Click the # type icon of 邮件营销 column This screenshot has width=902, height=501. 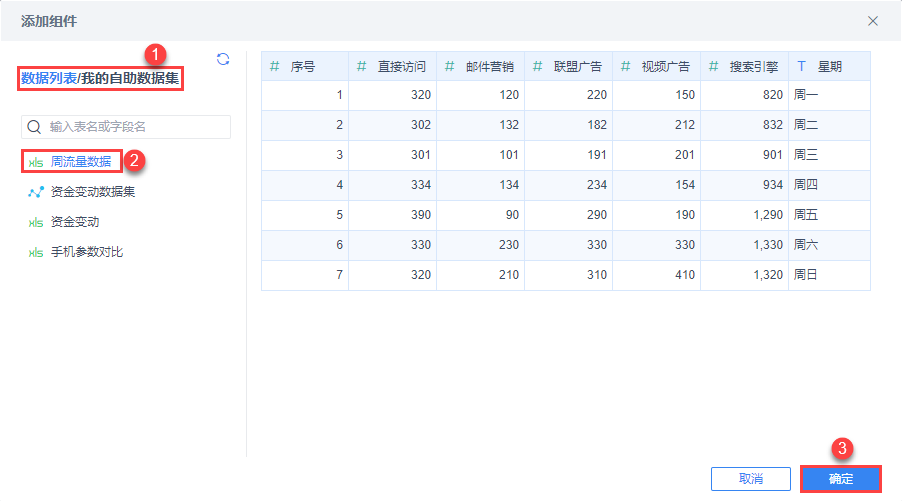point(450,67)
